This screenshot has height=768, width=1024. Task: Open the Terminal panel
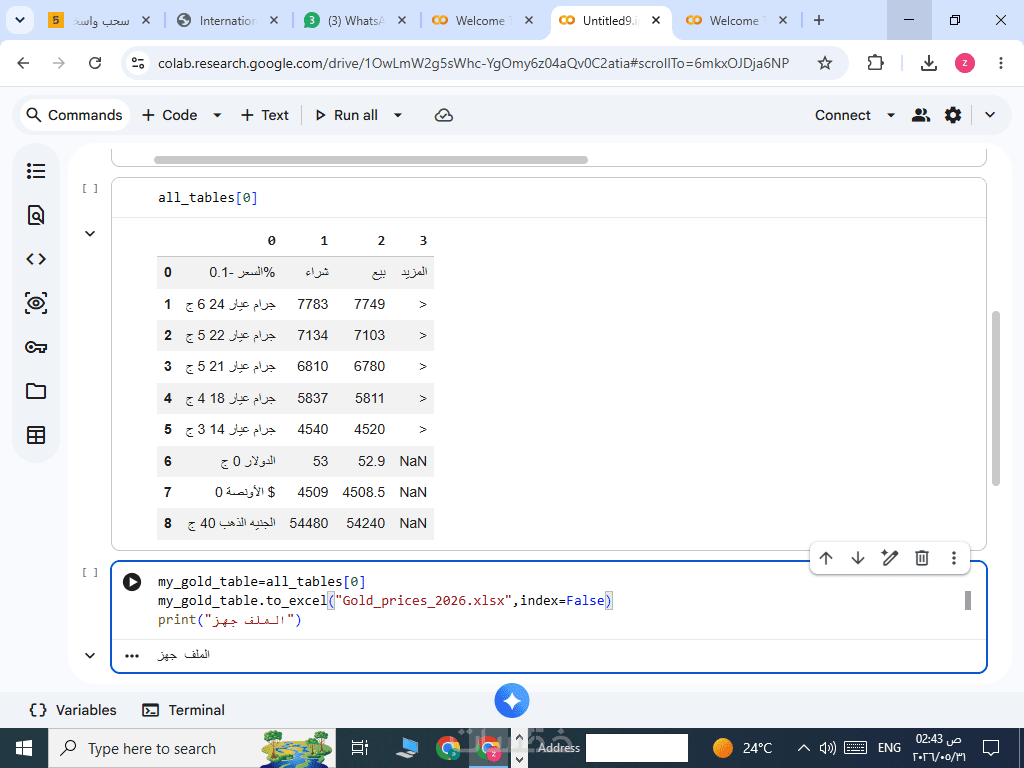(x=184, y=711)
